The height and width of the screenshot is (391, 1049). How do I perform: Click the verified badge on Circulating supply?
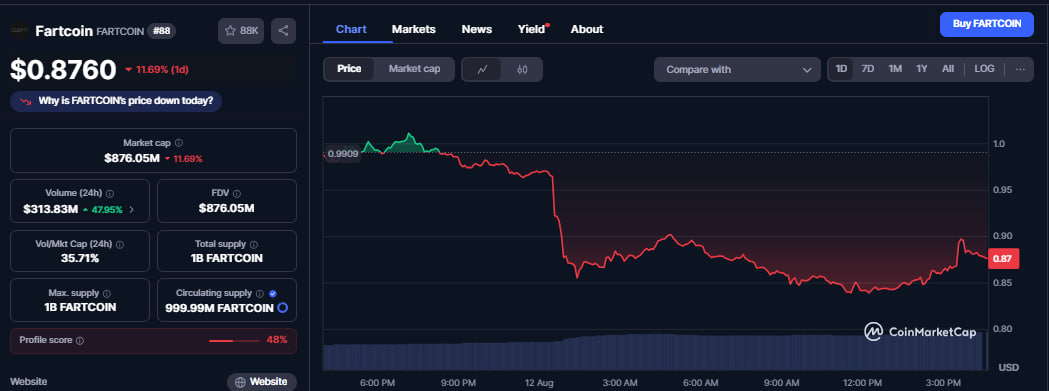point(272,294)
